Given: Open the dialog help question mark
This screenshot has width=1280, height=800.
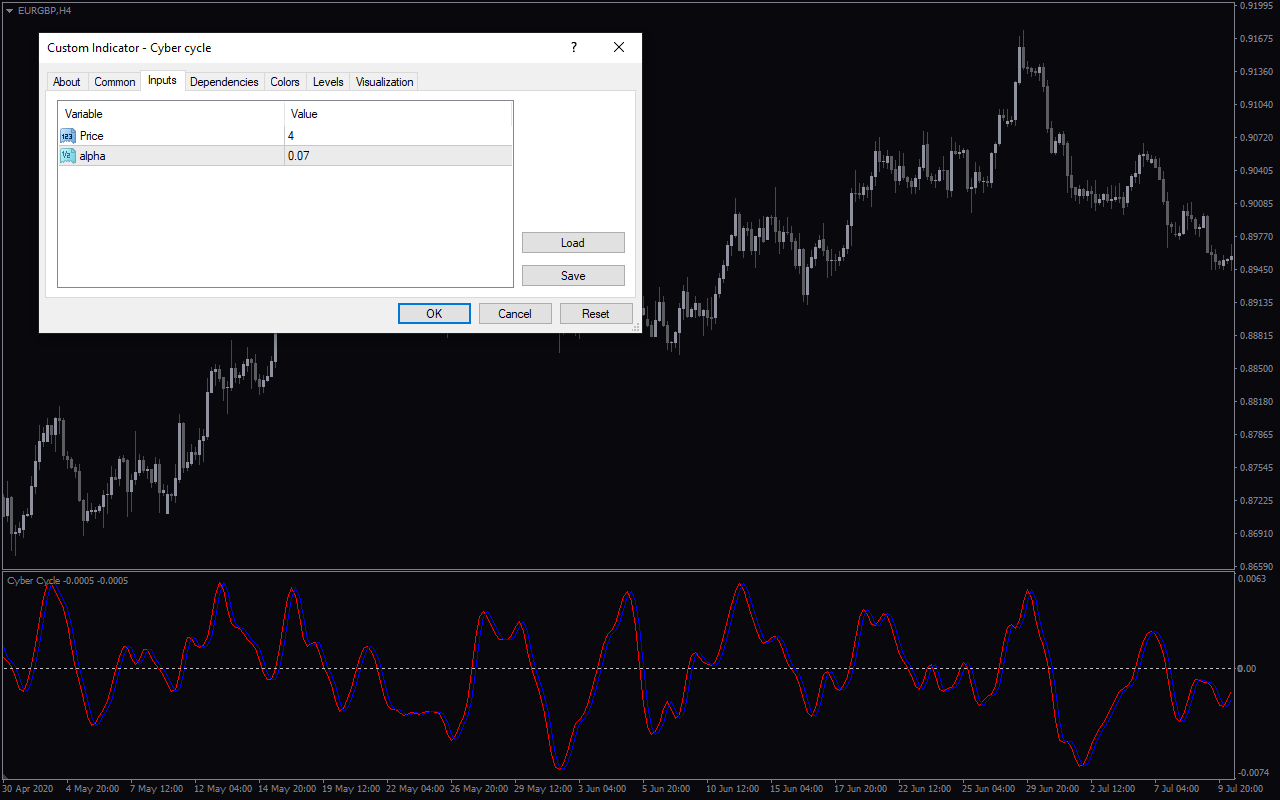Looking at the screenshot, I should click(x=574, y=47).
